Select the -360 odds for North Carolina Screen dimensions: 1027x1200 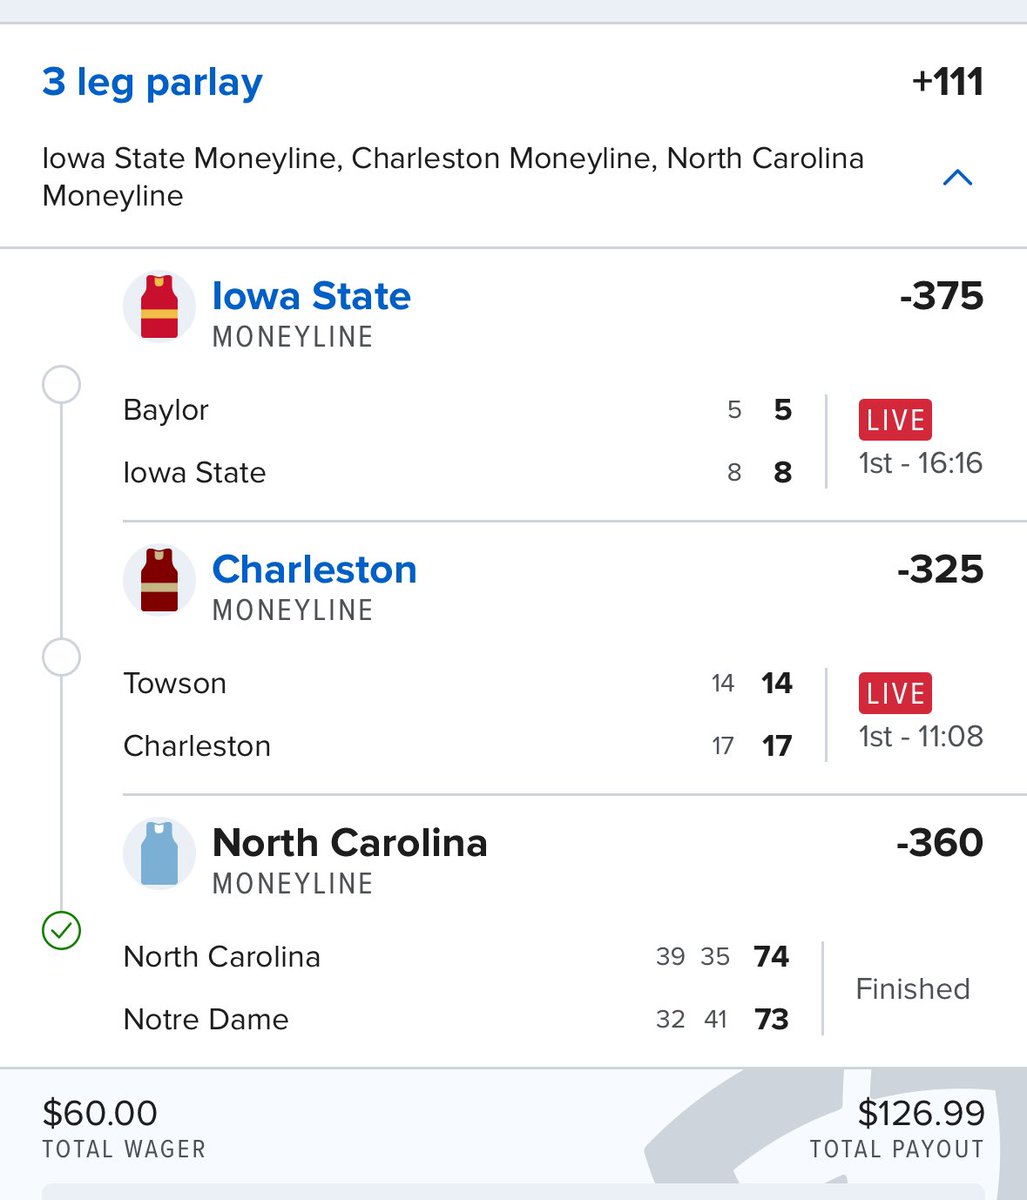(x=940, y=843)
